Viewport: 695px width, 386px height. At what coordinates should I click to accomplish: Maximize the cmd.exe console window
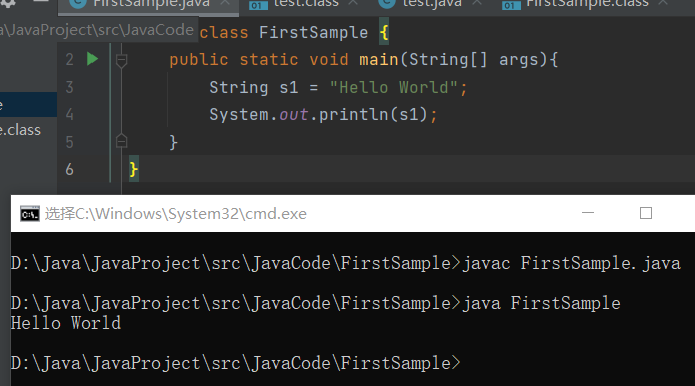646,213
